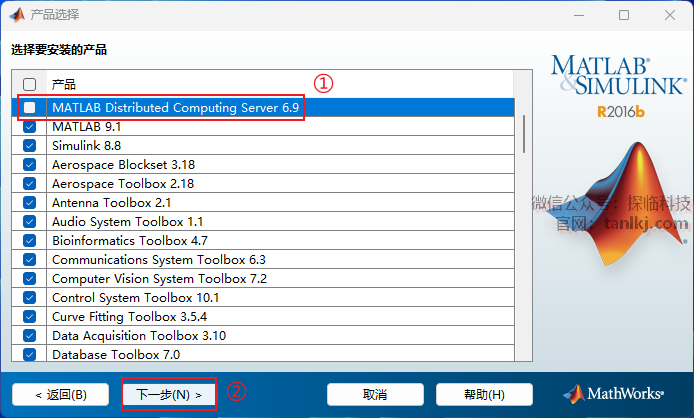Image resolution: width=694 pixels, height=418 pixels.
Task: Click the MathWorks logo in footer
Action: (613, 394)
